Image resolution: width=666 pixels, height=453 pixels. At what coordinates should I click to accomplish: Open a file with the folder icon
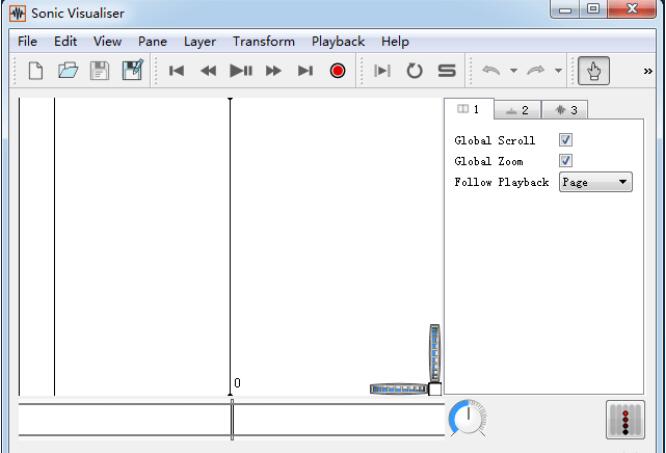(x=68, y=70)
